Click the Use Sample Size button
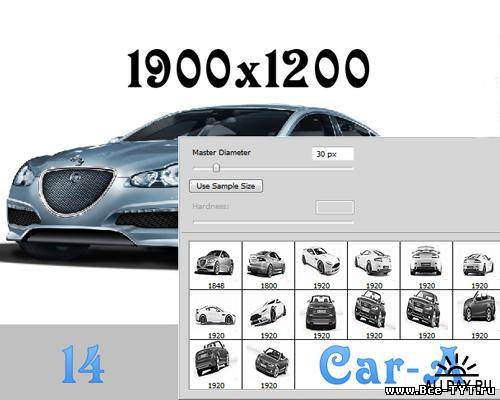The width and height of the screenshot is (500, 400). [x=226, y=186]
